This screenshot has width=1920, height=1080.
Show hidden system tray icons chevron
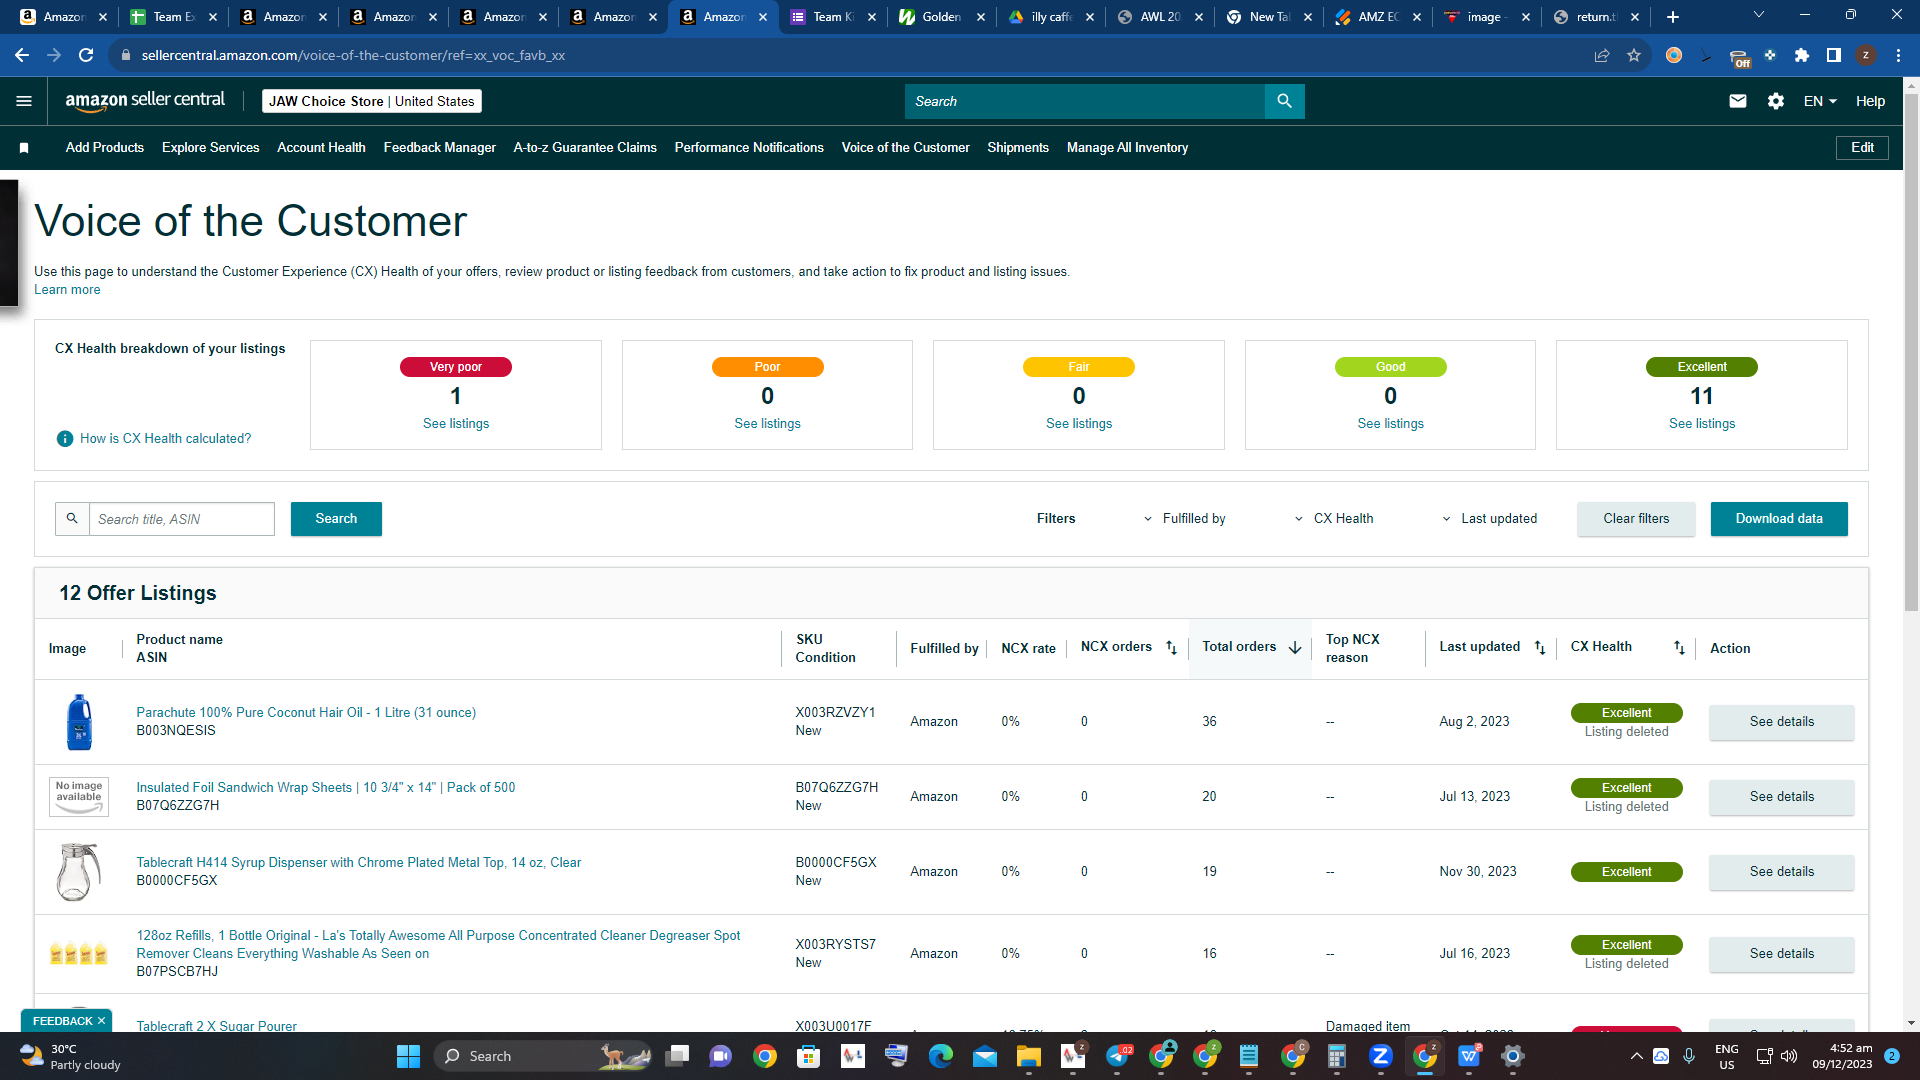pyautogui.click(x=1636, y=1056)
